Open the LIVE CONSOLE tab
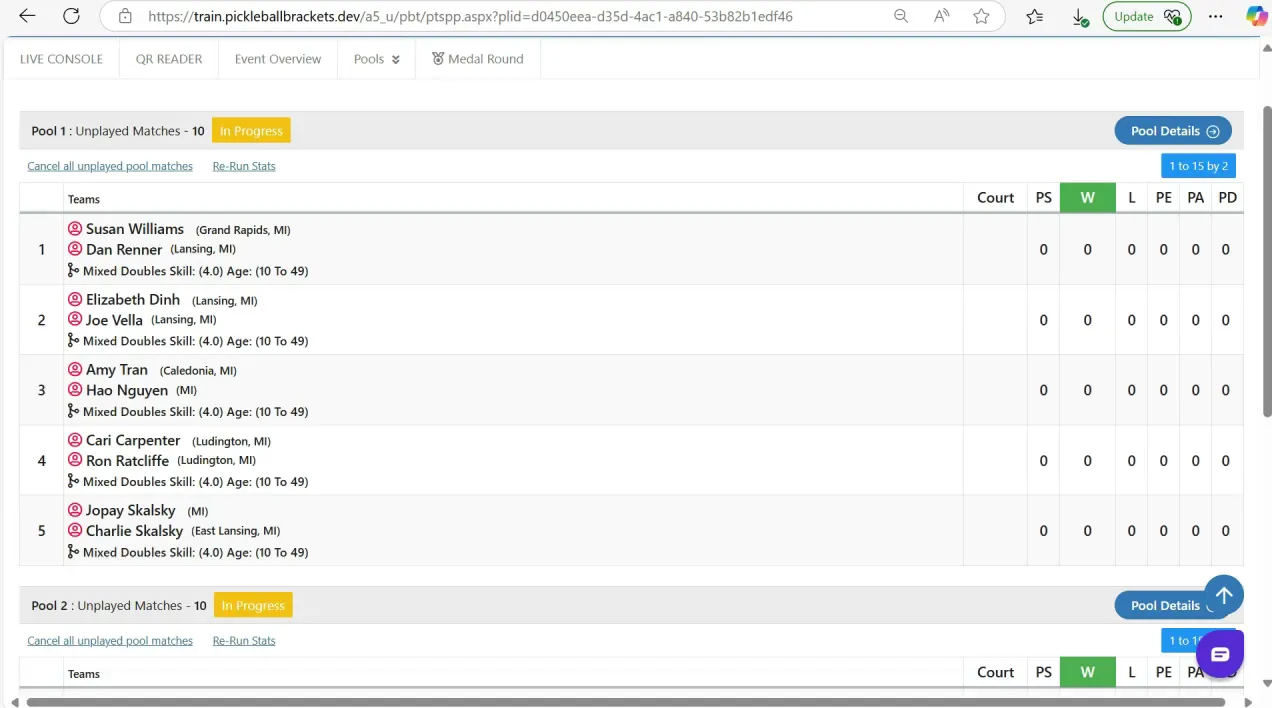This screenshot has height=708, width=1272. 61,59
